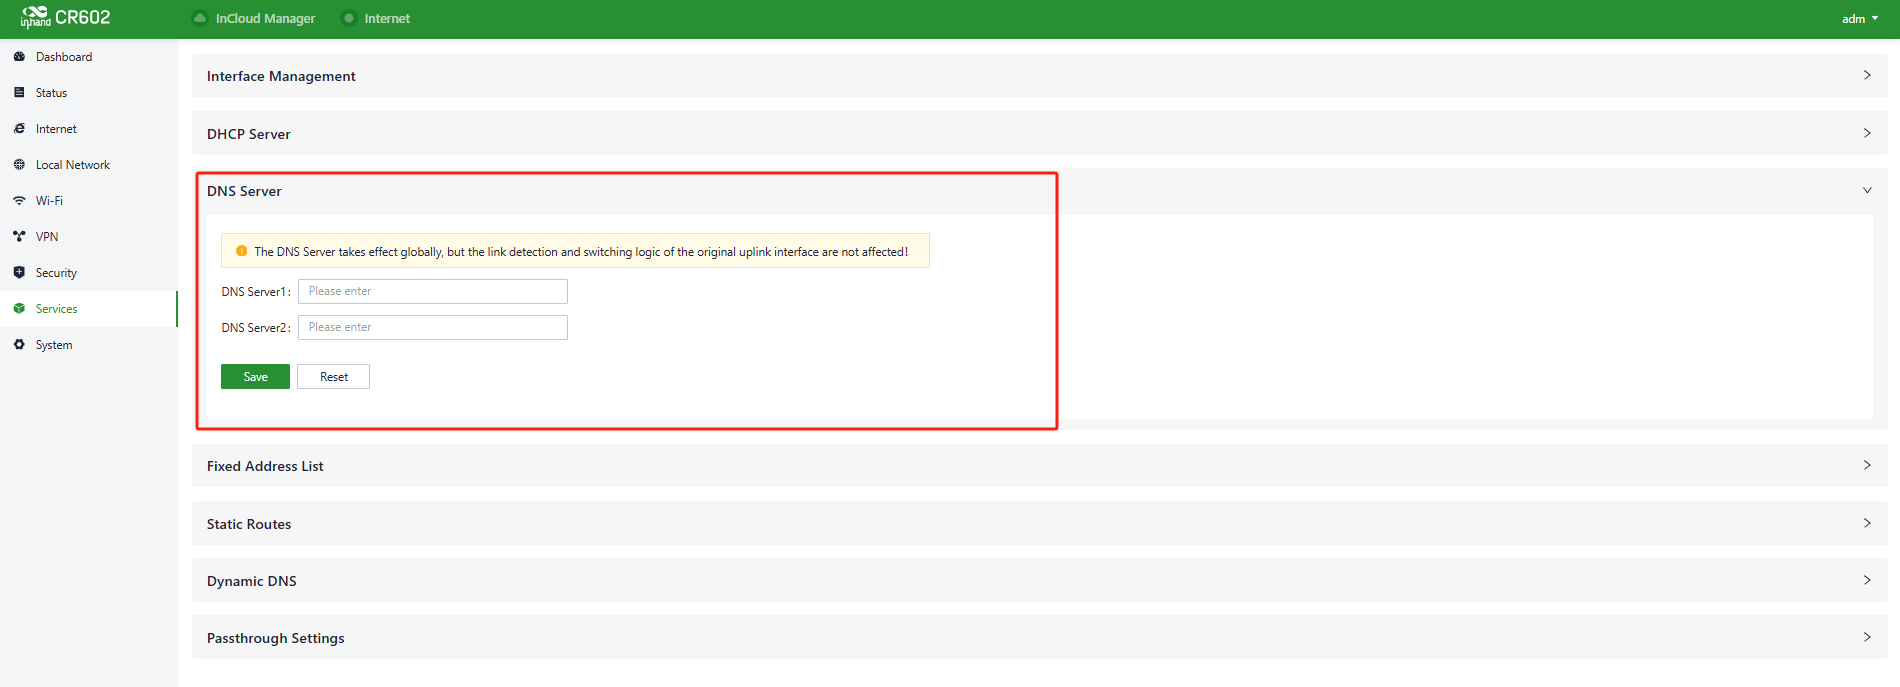Click the System gear icon
1900x687 pixels.
[x=19, y=345]
